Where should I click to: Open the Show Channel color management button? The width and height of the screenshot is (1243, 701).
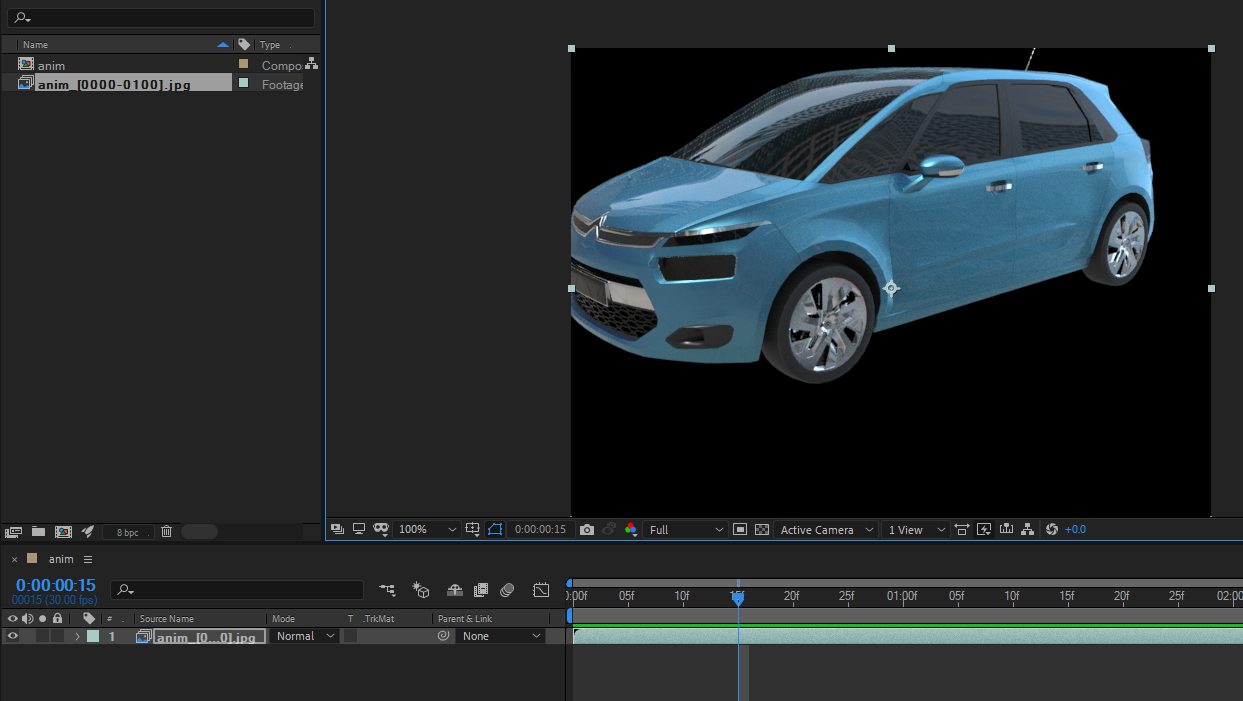click(x=630, y=530)
